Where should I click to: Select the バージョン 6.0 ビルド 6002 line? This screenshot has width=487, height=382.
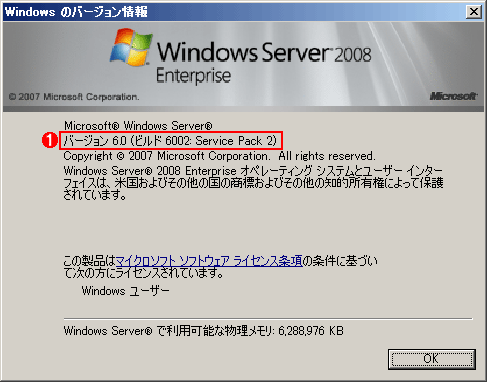tap(170, 141)
